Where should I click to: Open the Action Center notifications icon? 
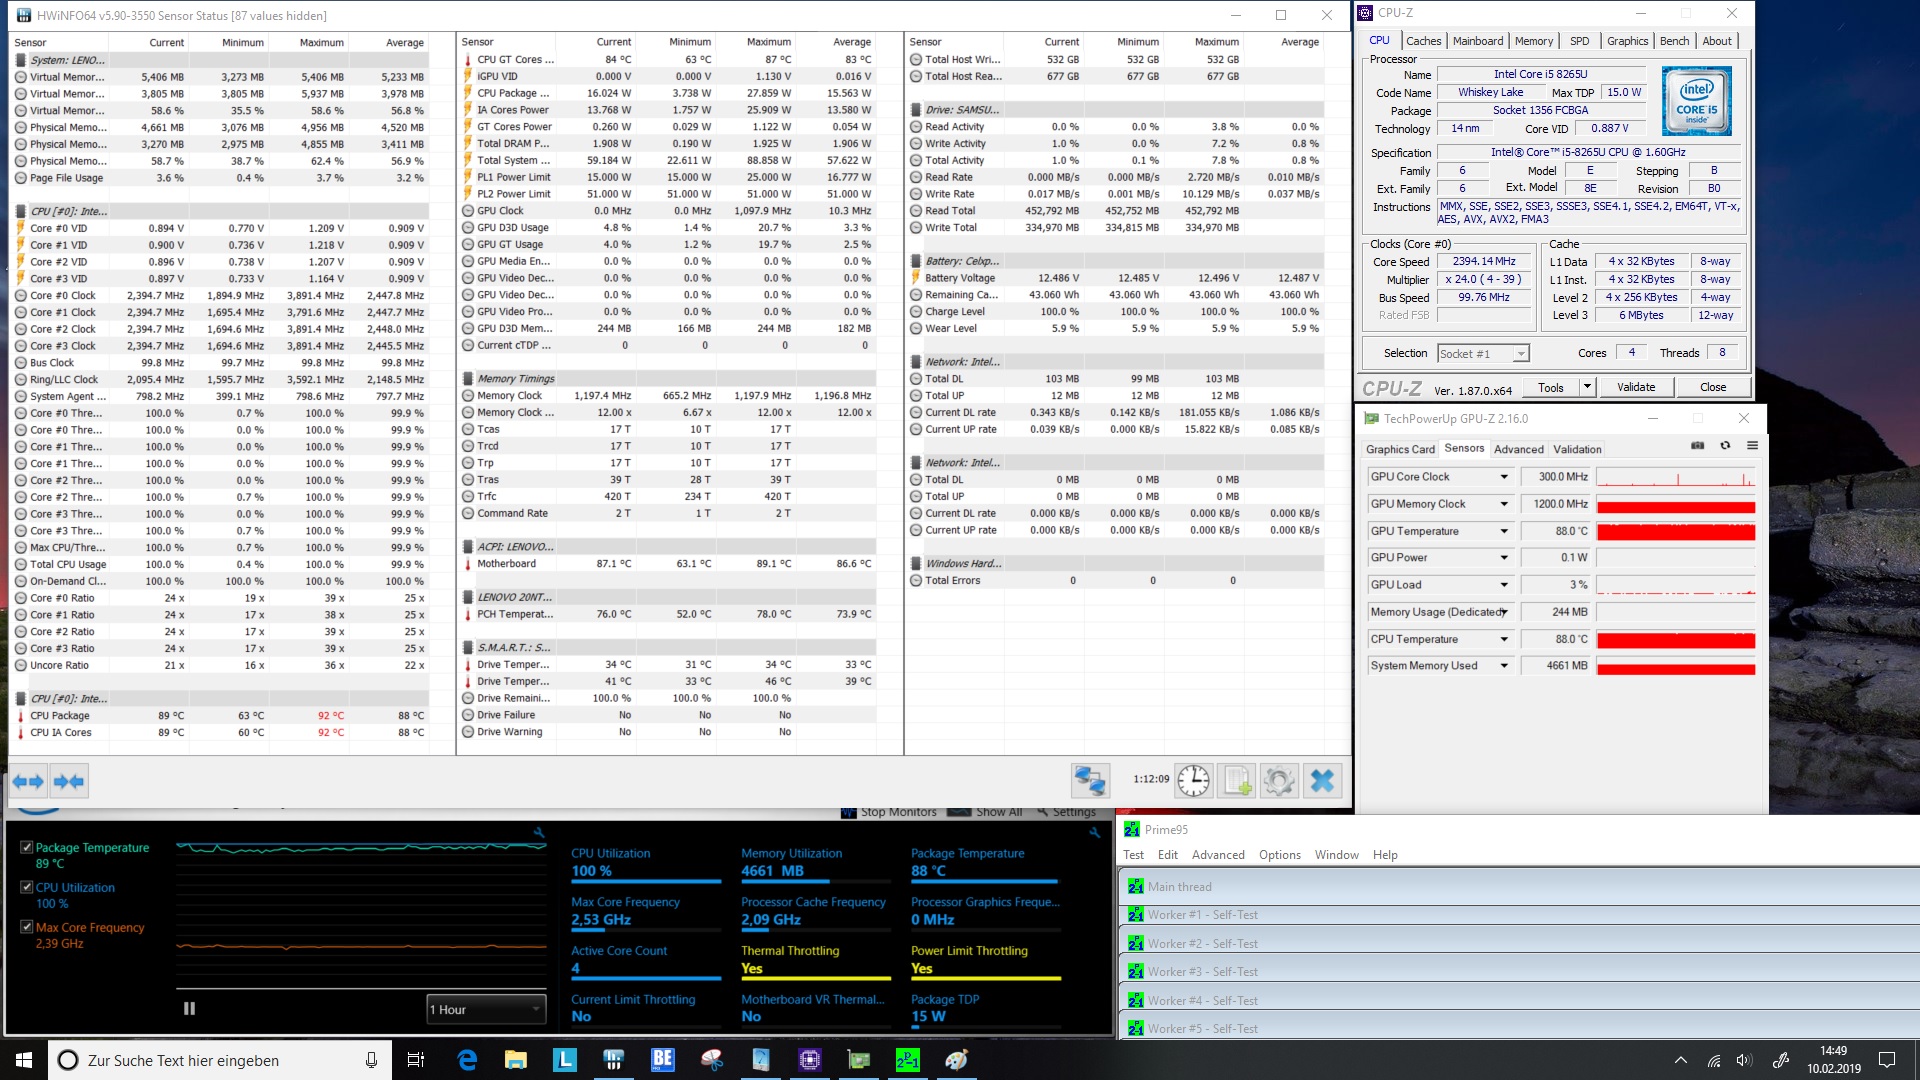point(1887,1060)
